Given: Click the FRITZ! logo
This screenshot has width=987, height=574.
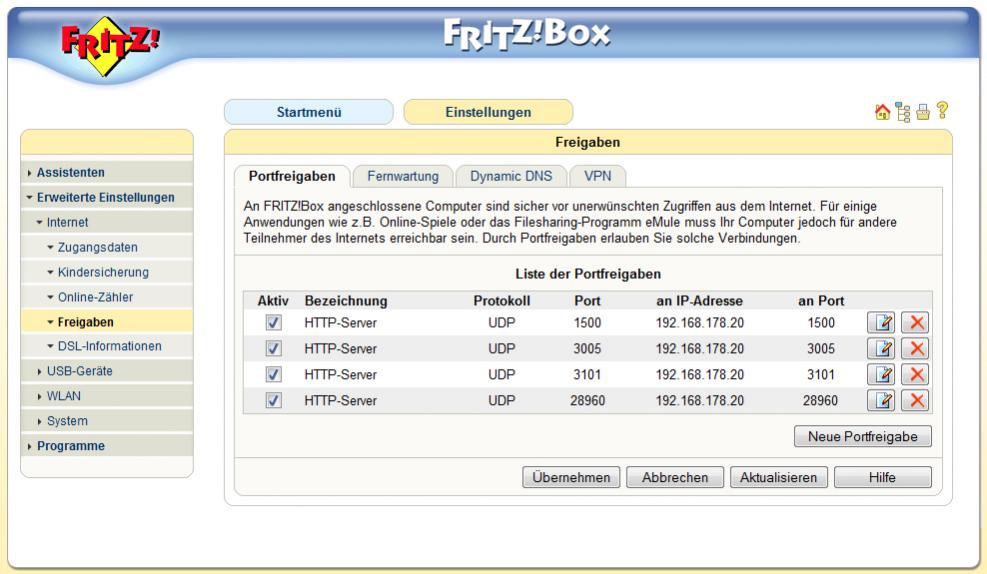Looking at the screenshot, I should point(110,45).
